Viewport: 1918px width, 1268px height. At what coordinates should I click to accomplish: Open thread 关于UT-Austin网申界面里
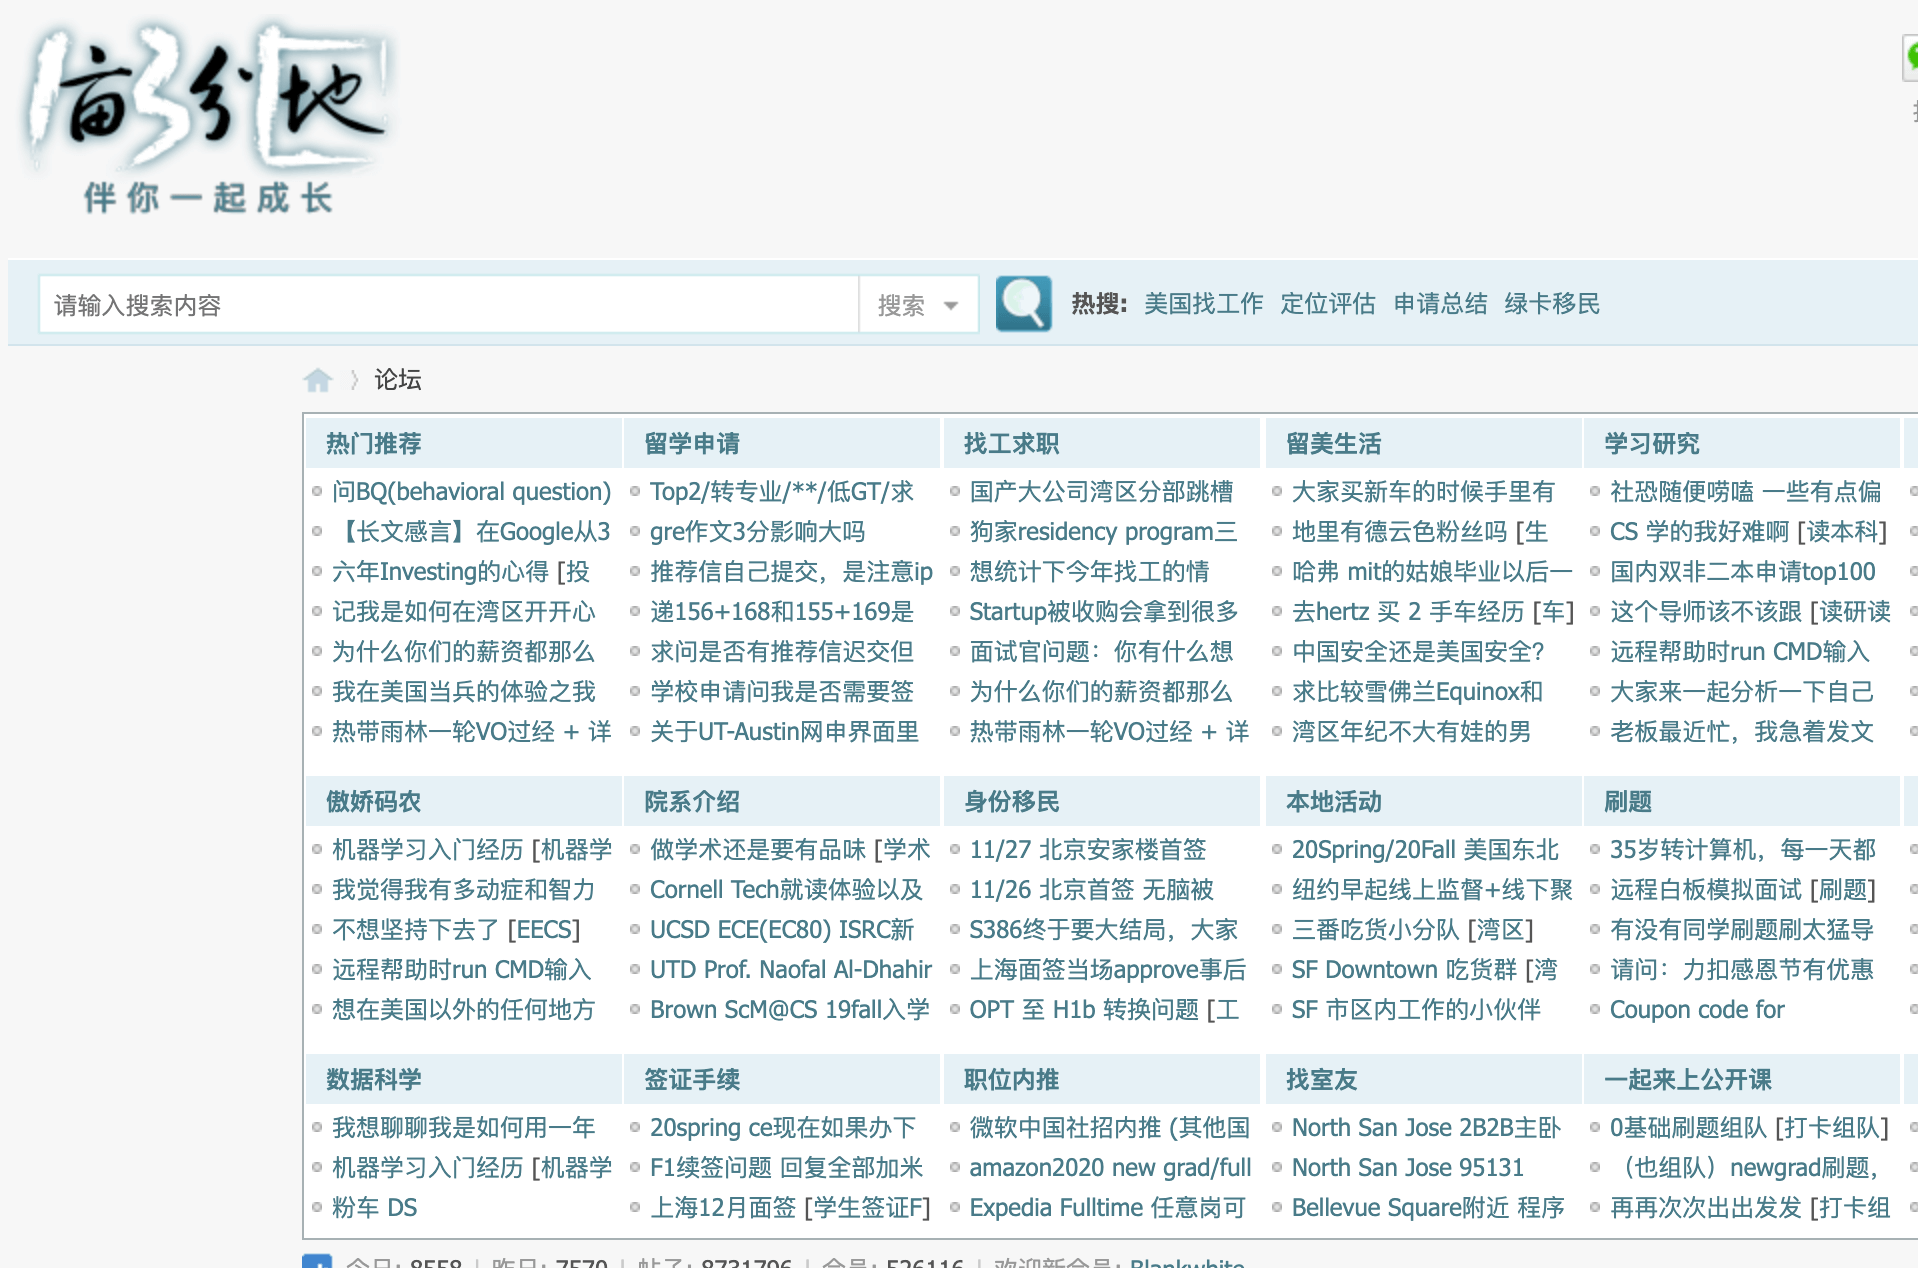pyautogui.click(x=784, y=731)
